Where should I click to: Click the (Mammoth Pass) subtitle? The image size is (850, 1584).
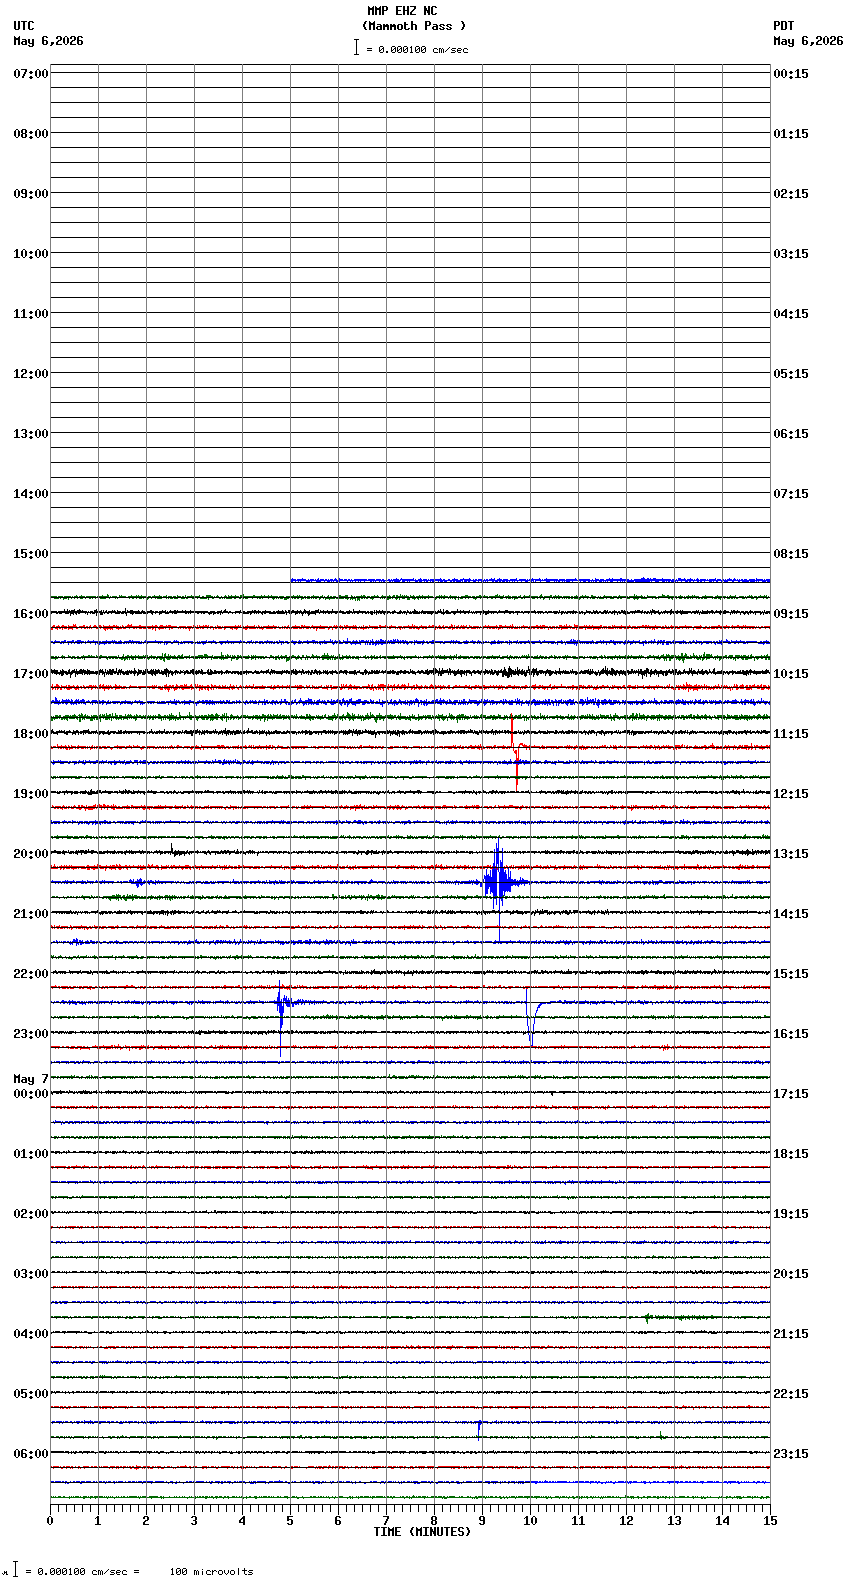[414, 26]
